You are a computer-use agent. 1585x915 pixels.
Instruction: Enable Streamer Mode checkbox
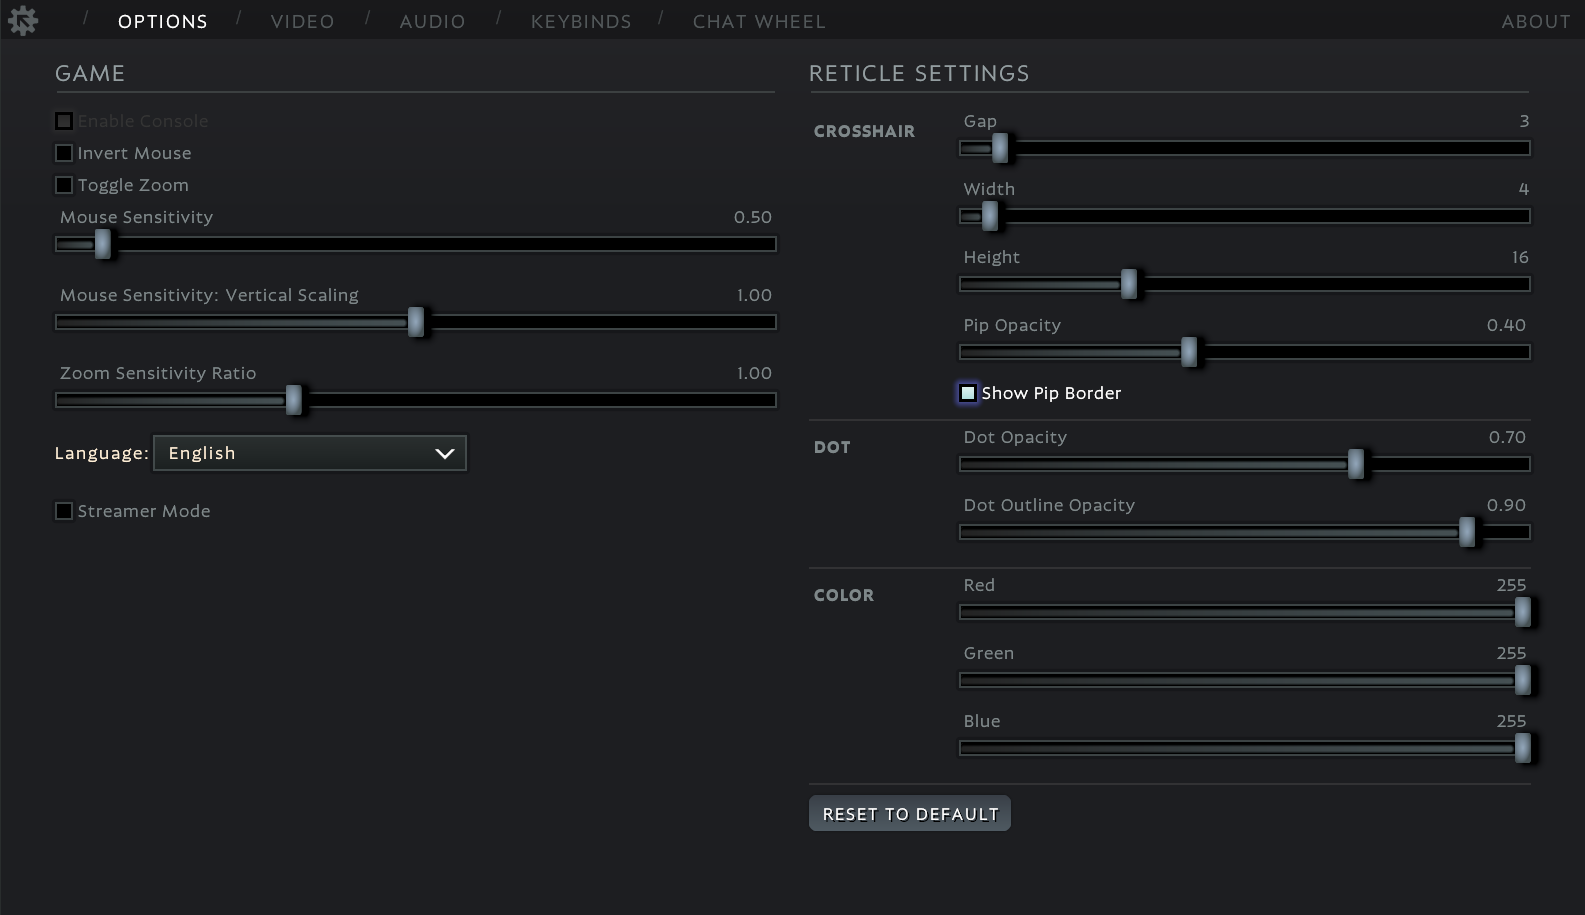click(64, 511)
